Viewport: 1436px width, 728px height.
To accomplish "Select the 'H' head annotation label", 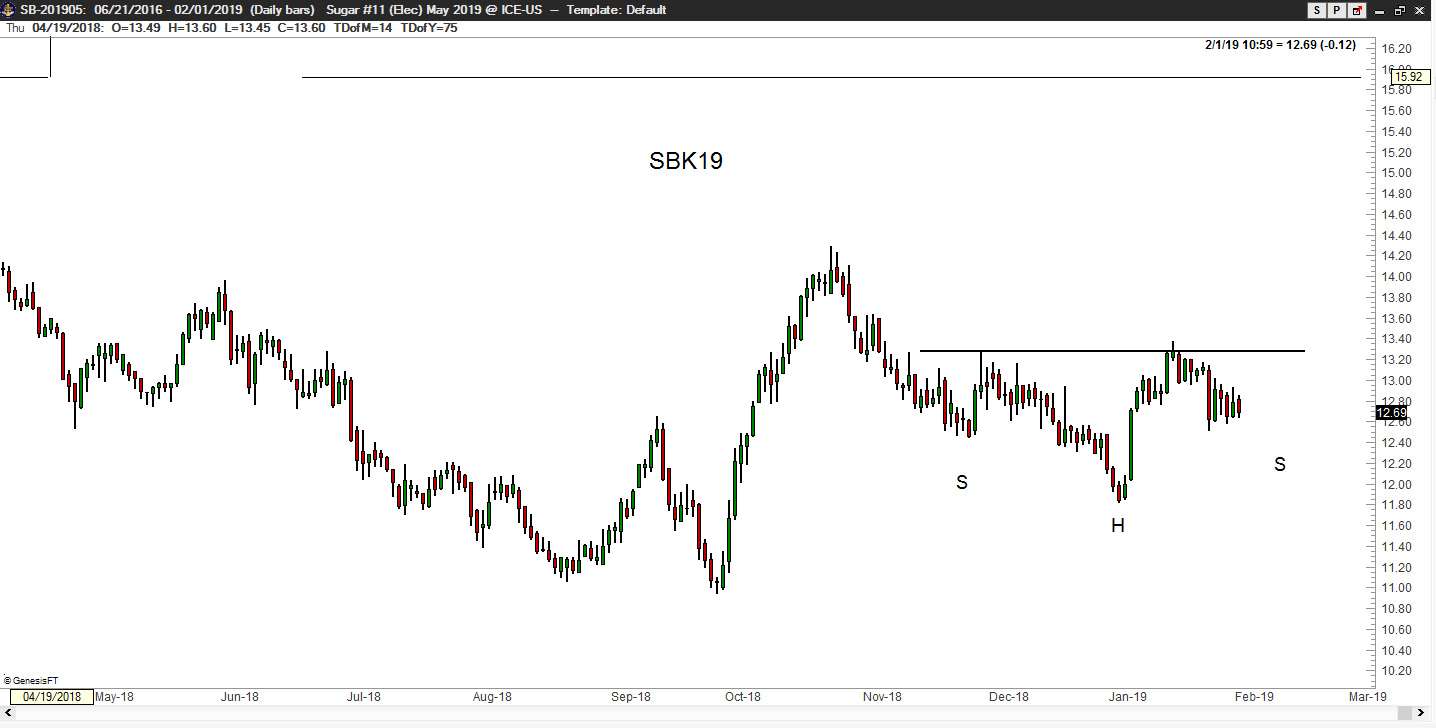I will [x=1118, y=525].
